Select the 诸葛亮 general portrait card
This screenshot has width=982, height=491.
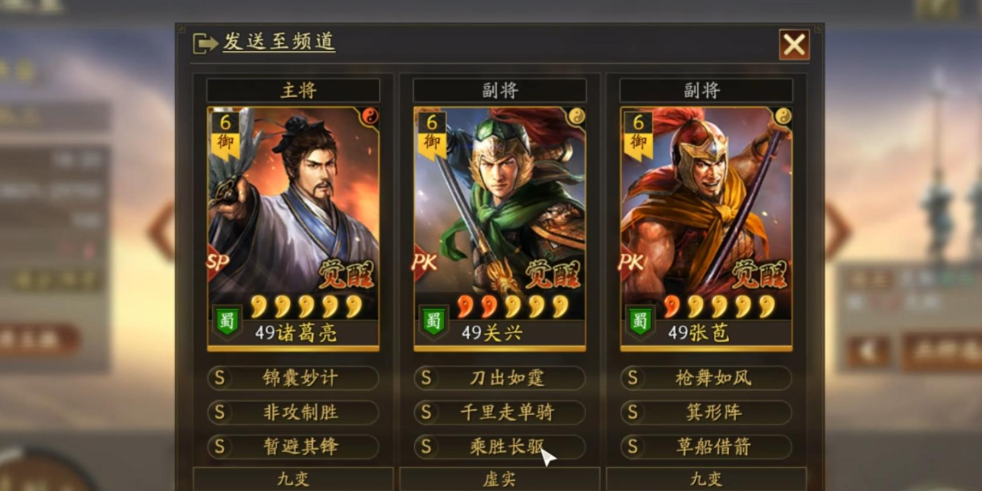[293, 229]
